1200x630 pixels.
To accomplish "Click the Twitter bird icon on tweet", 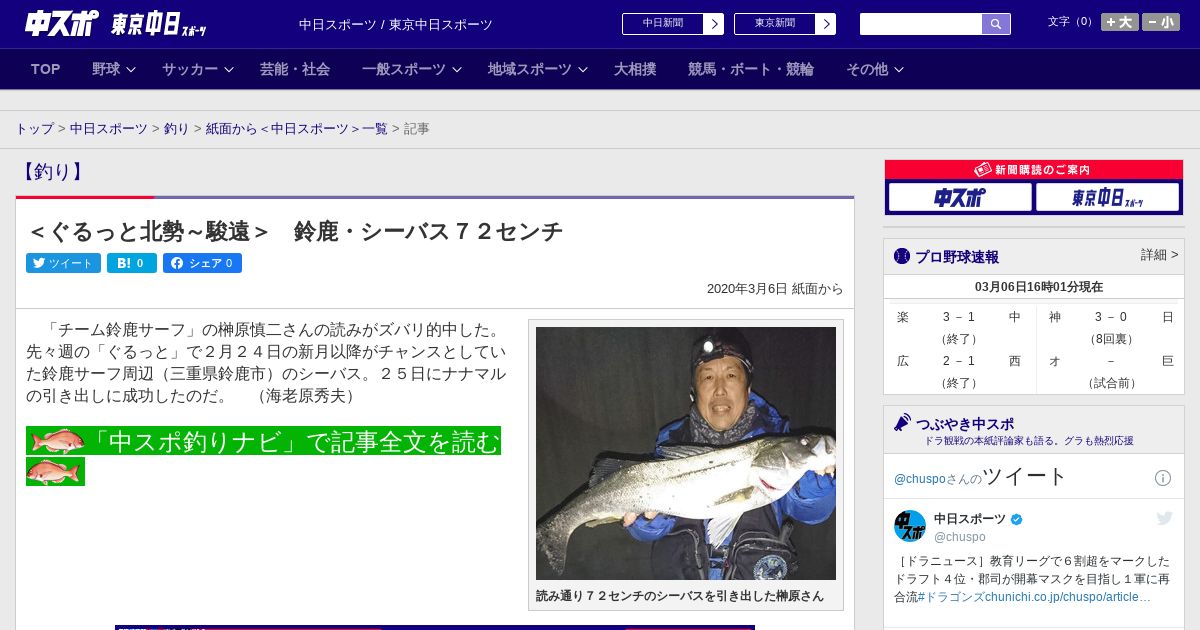I will click(x=1164, y=518).
